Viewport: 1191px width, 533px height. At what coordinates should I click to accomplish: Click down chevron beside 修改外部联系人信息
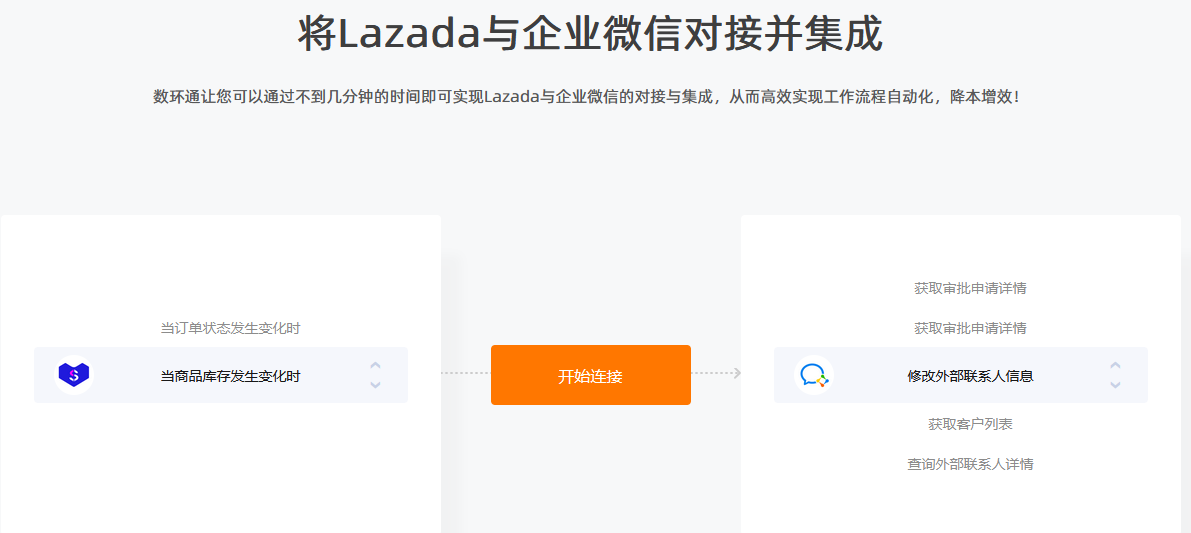[x=1115, y=385]
